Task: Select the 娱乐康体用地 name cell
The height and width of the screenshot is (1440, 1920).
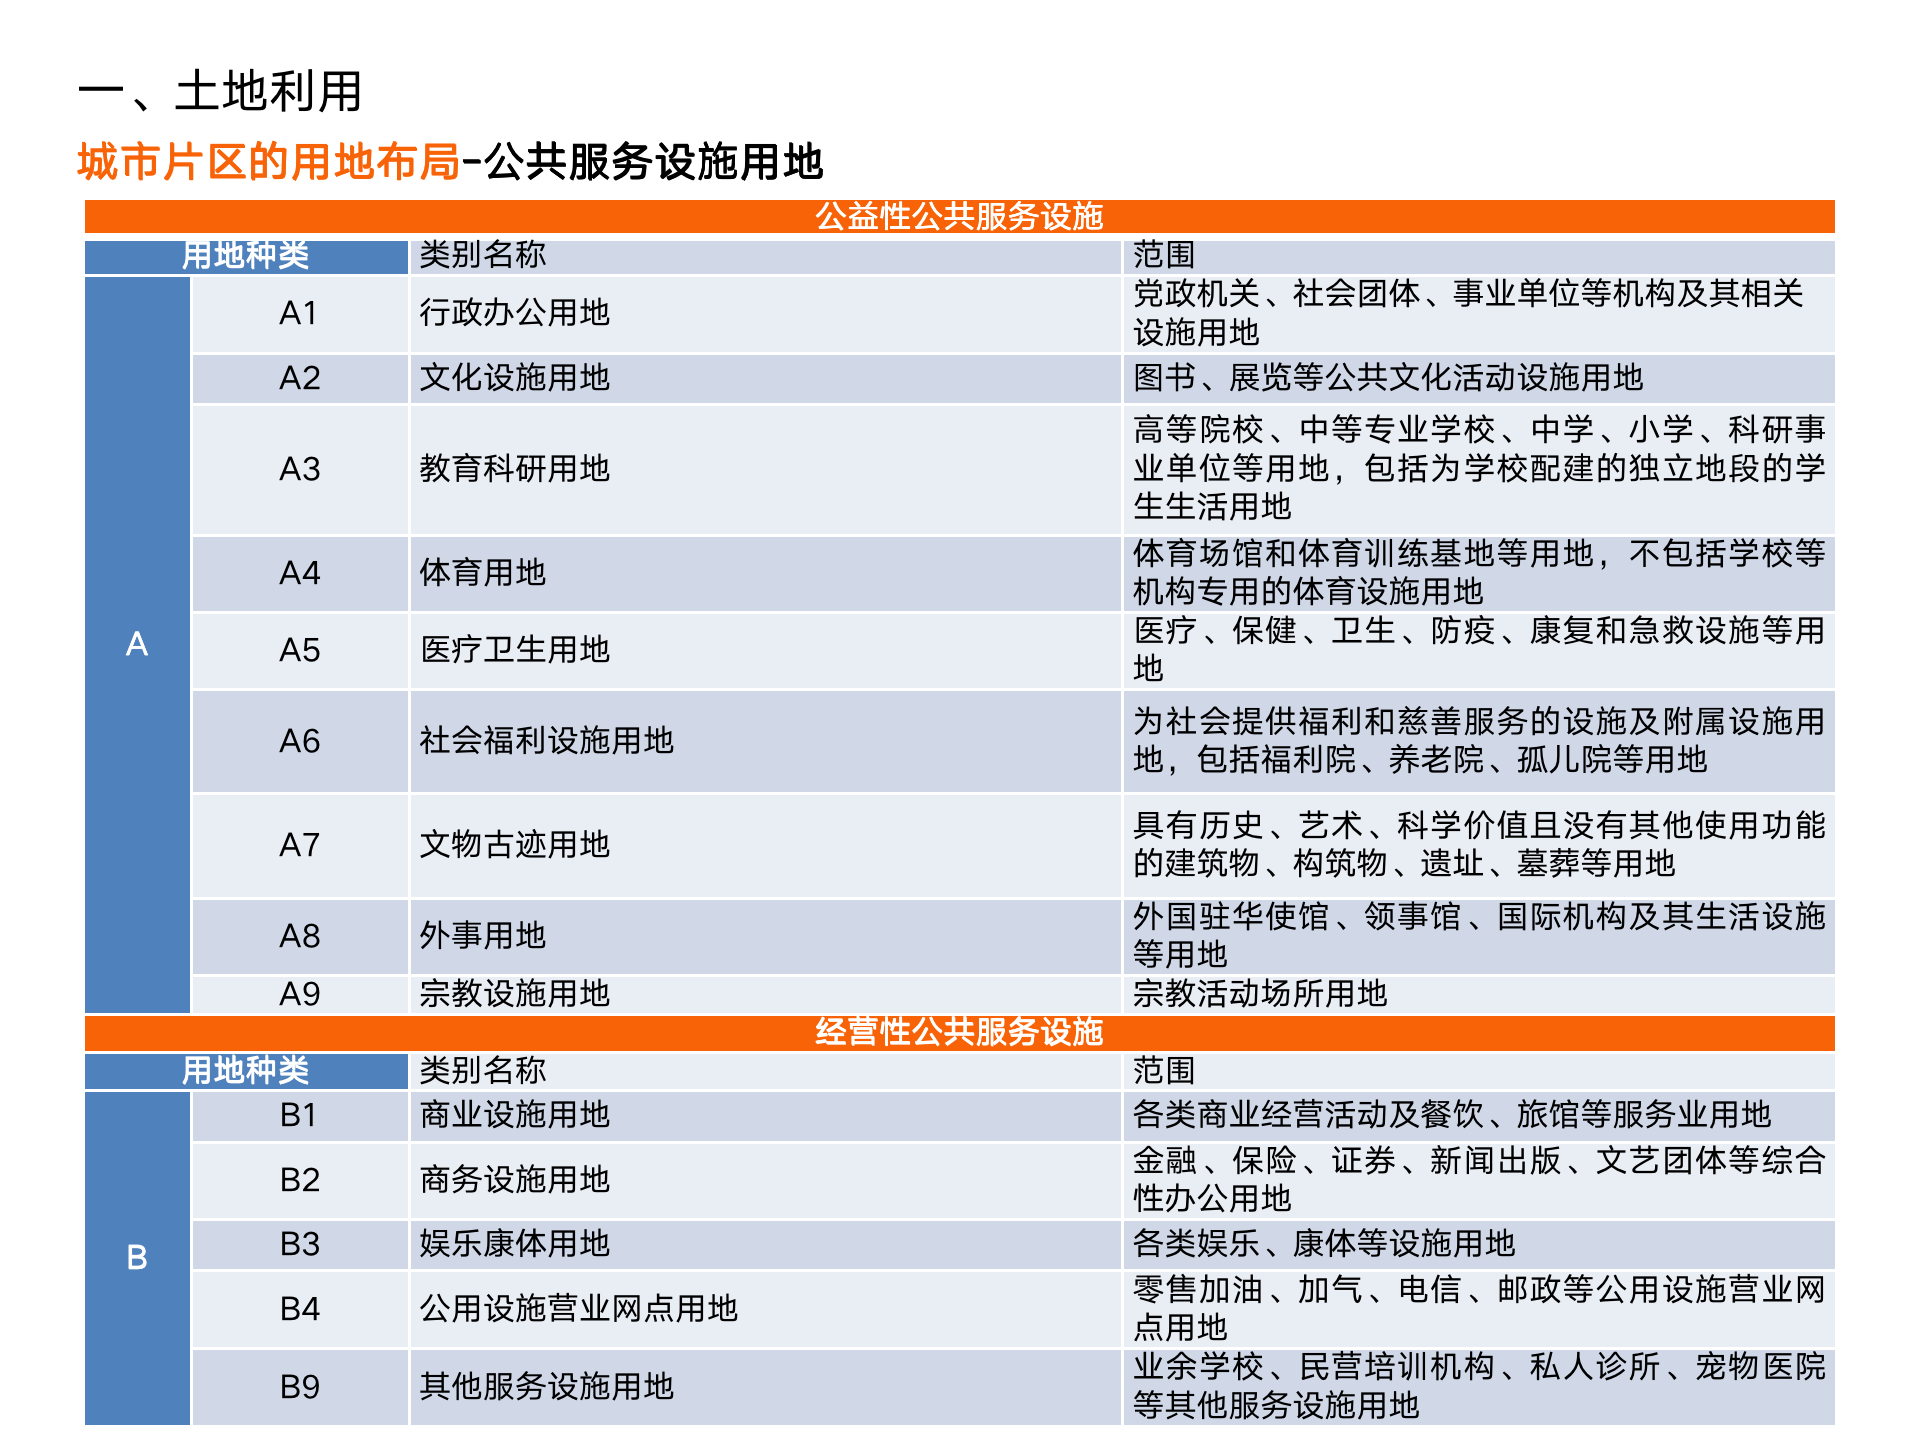Action: [x=514, y=1244]
